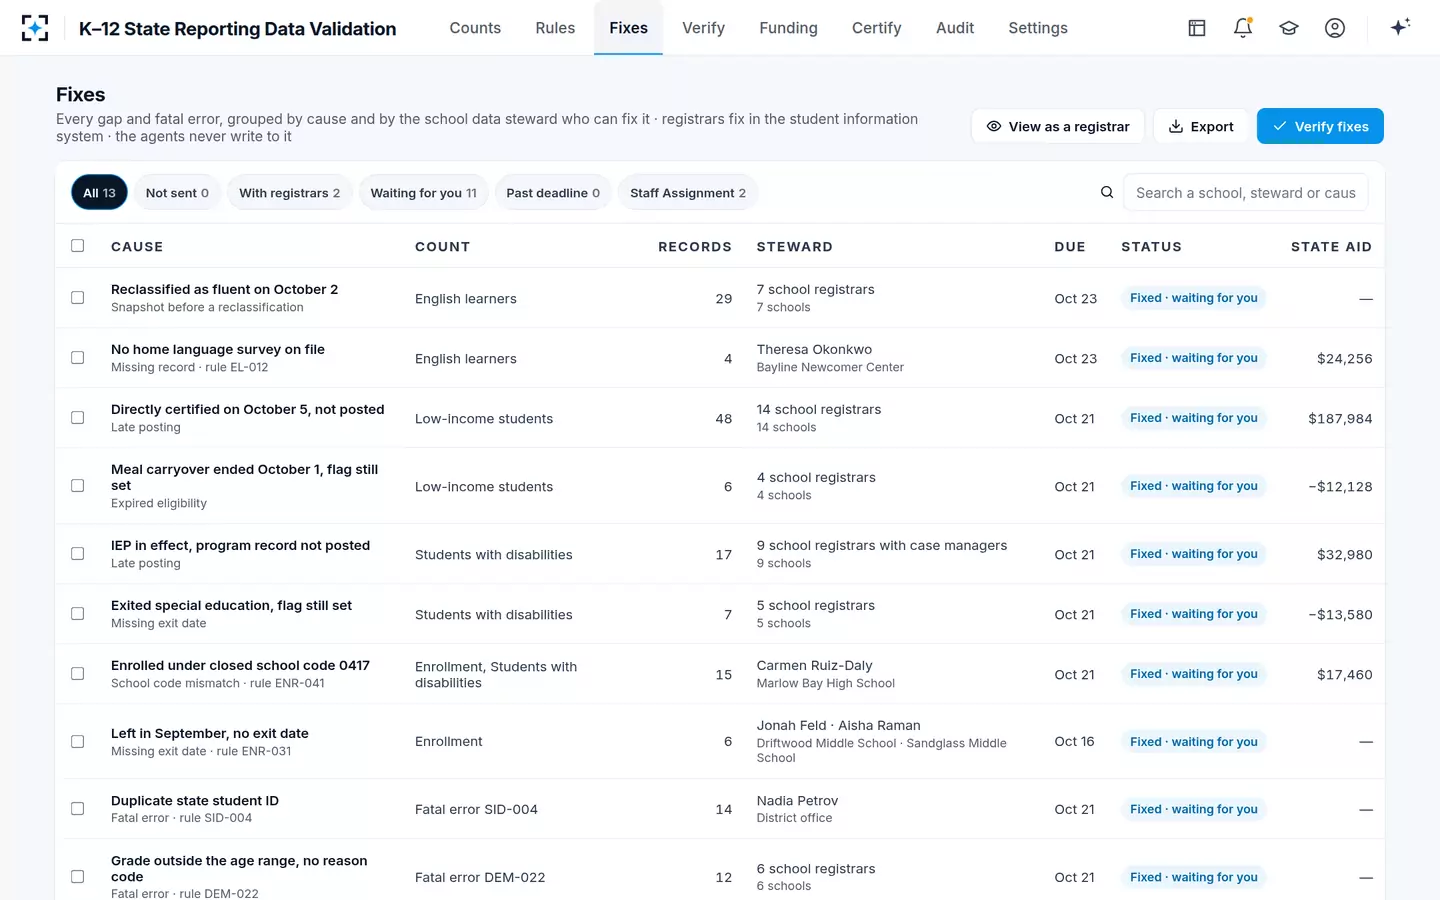Open the Counts tab

[x=475, y=28]
